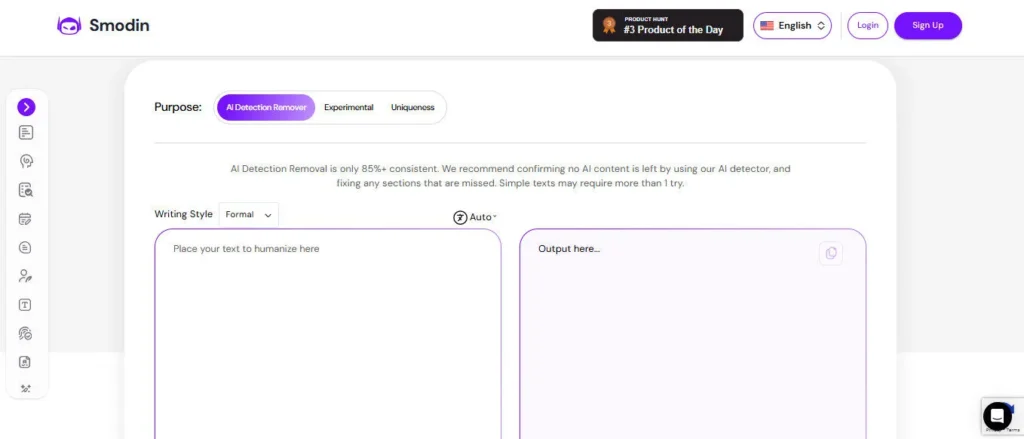Switch purpose to Uniqueness

pos(413,107)
